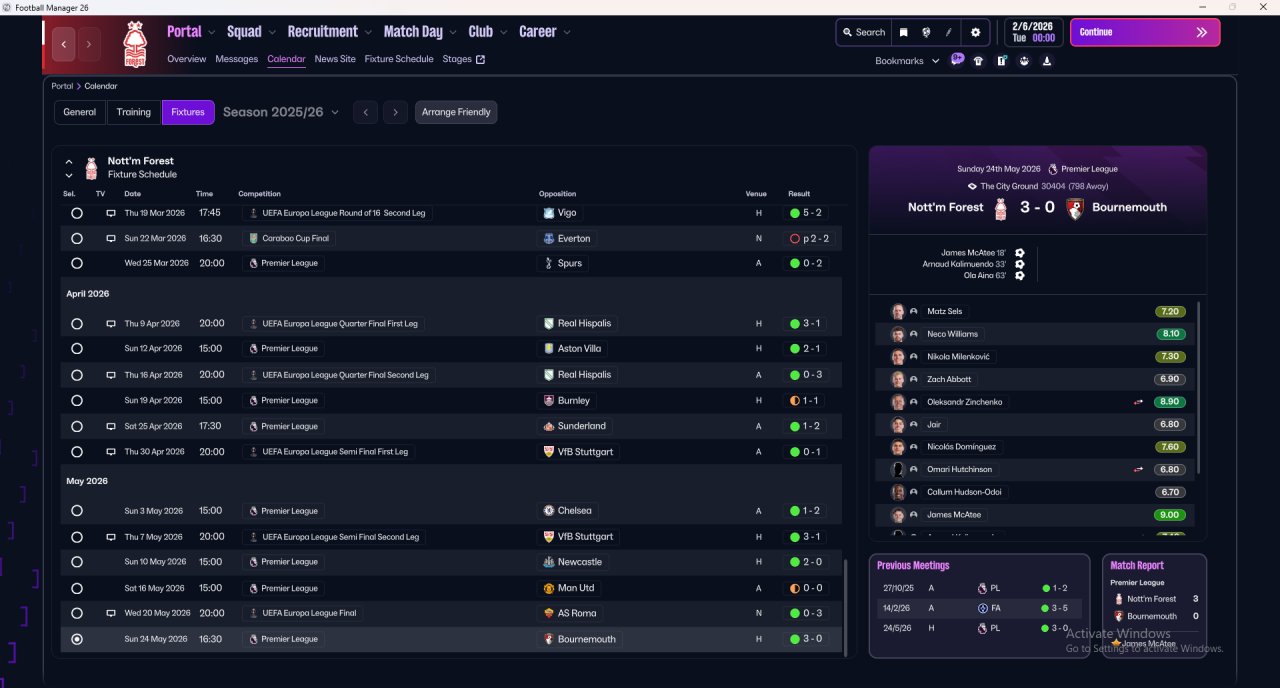
Task: Go back with the left arrow
Action: click(x=64, y=44)
